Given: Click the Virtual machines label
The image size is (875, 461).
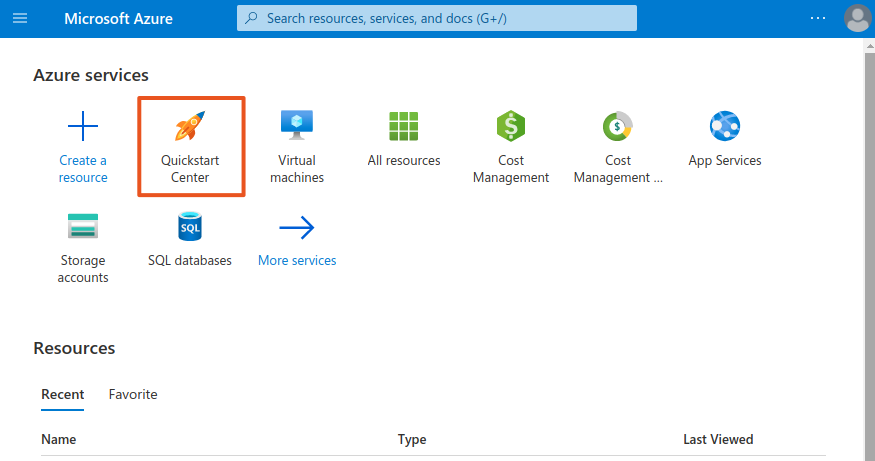Looking at the screenshot, I should (297, 169).
